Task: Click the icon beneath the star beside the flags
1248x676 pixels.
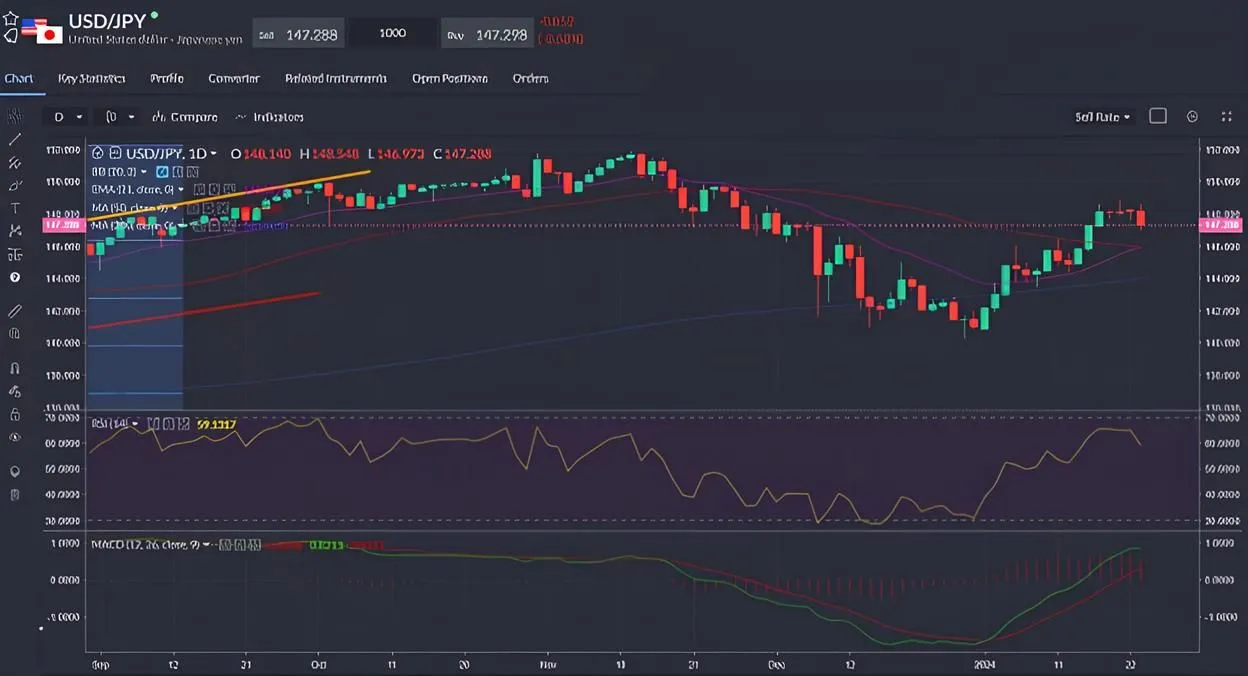Action: tap(11, 36)
